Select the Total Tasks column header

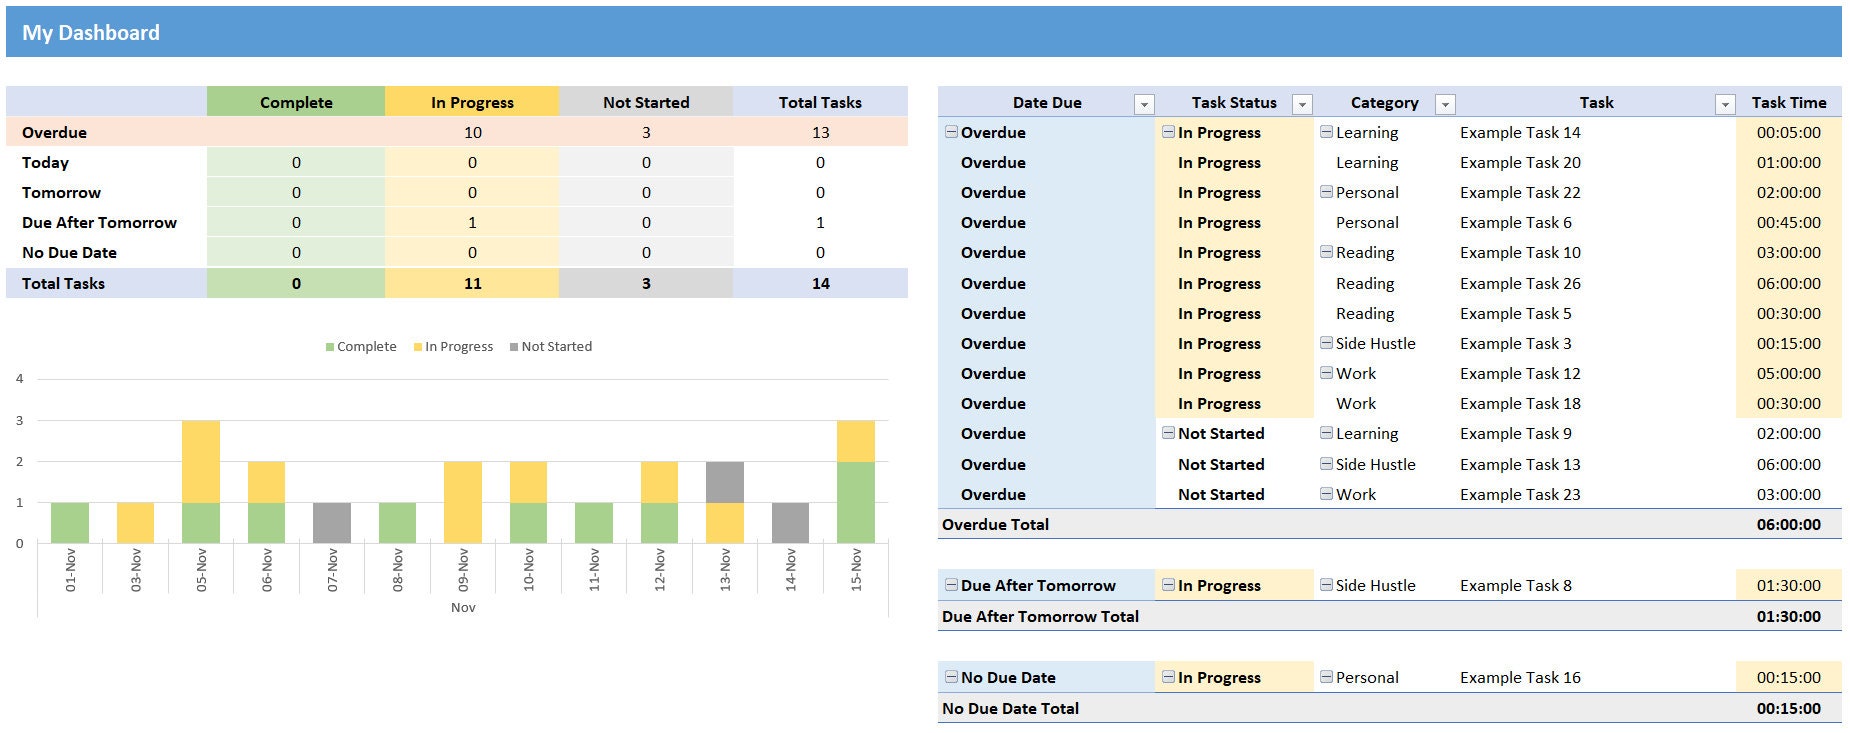coord(820,102)
